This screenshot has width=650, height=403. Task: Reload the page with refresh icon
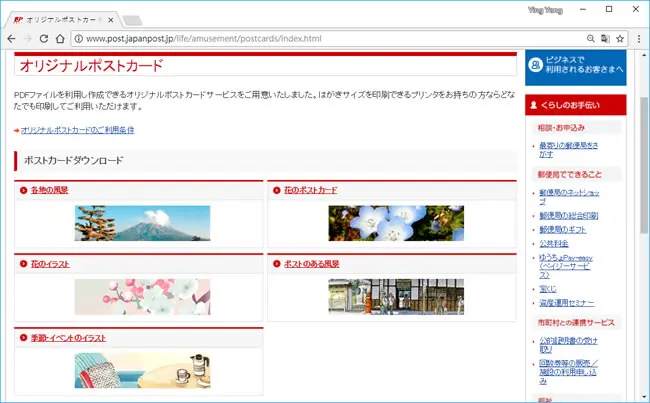44,39
